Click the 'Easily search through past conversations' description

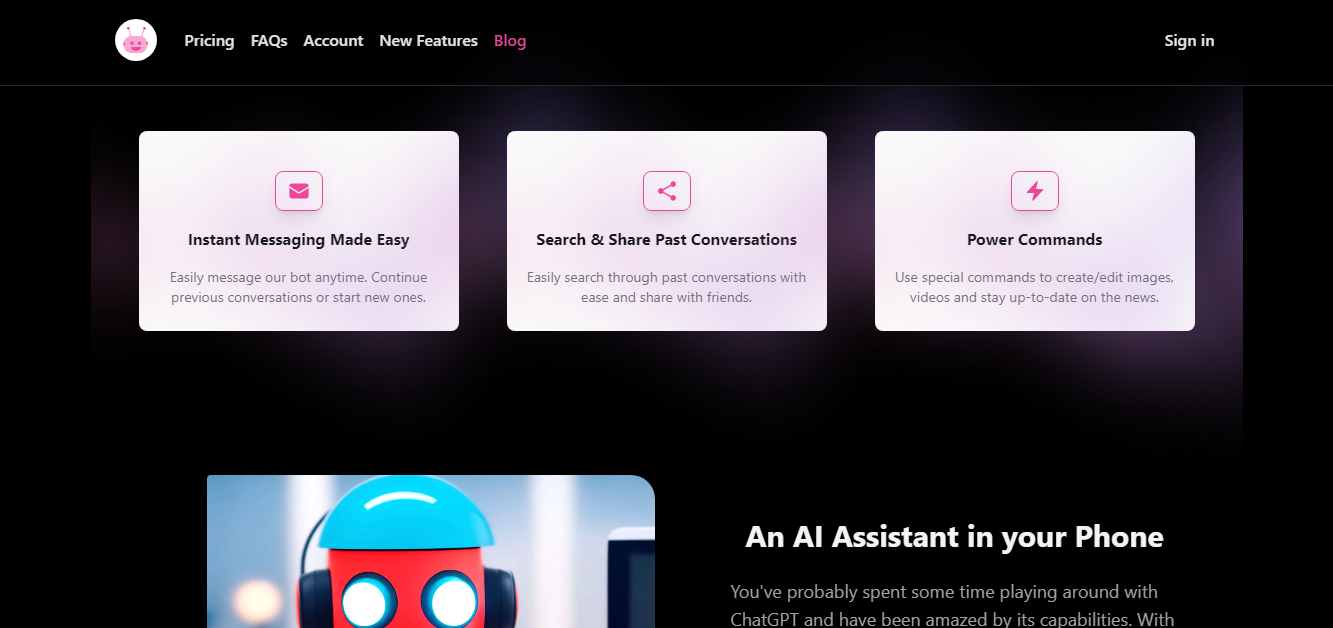pos(667,287)
